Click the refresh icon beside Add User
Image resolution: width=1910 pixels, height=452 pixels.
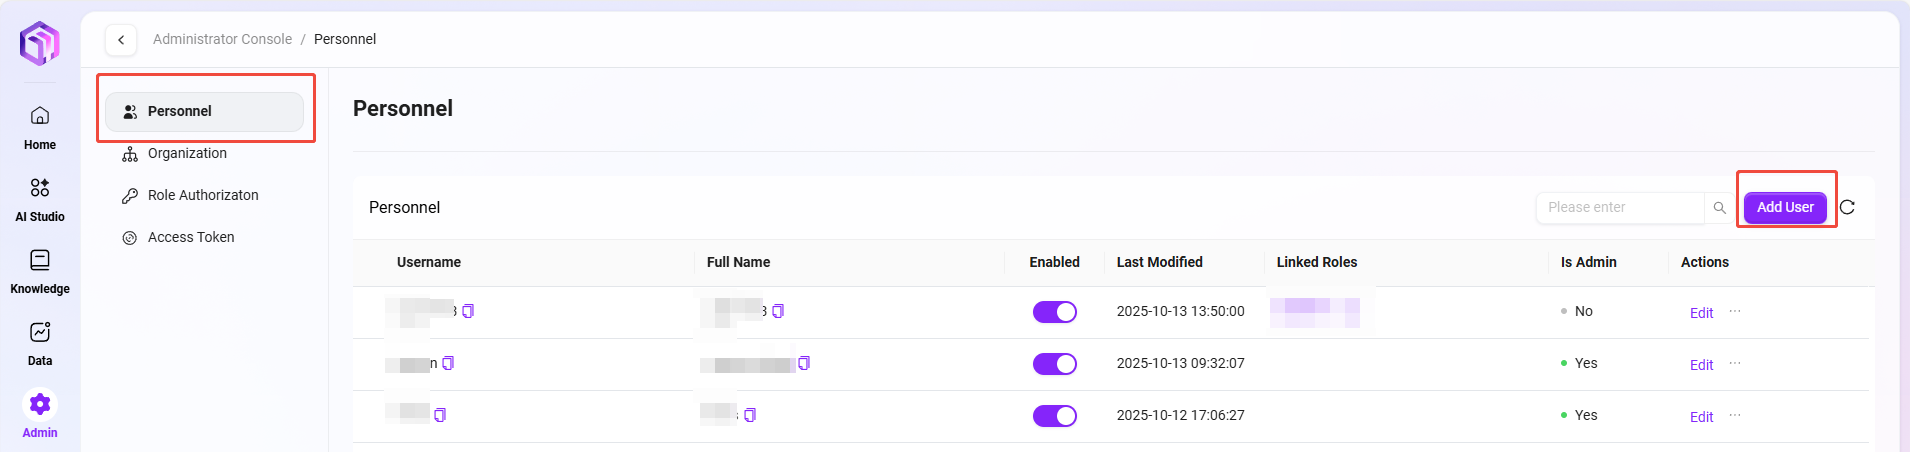[x=1847, y=207]
